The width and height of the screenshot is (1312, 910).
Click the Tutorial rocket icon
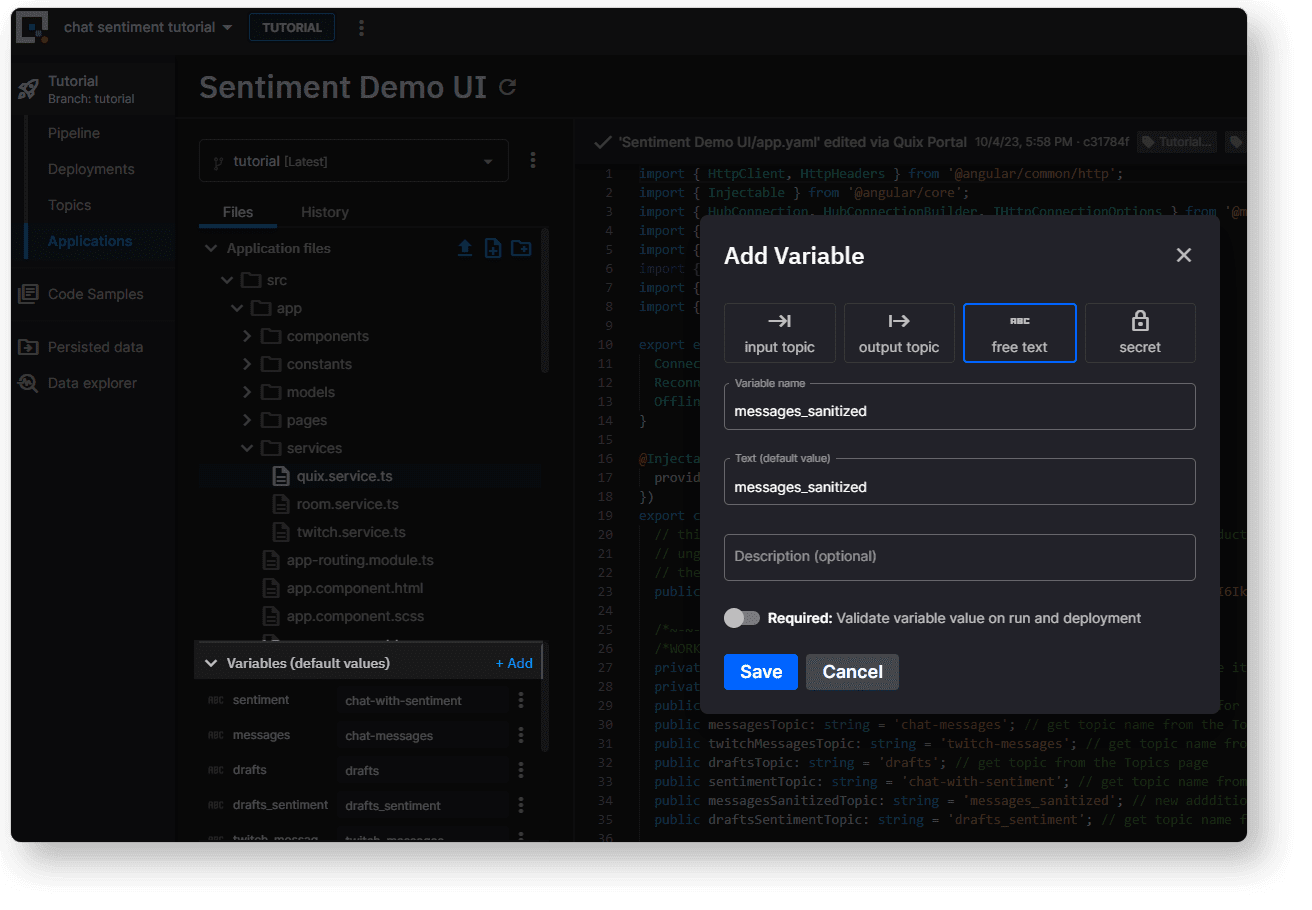click(29, 89)
